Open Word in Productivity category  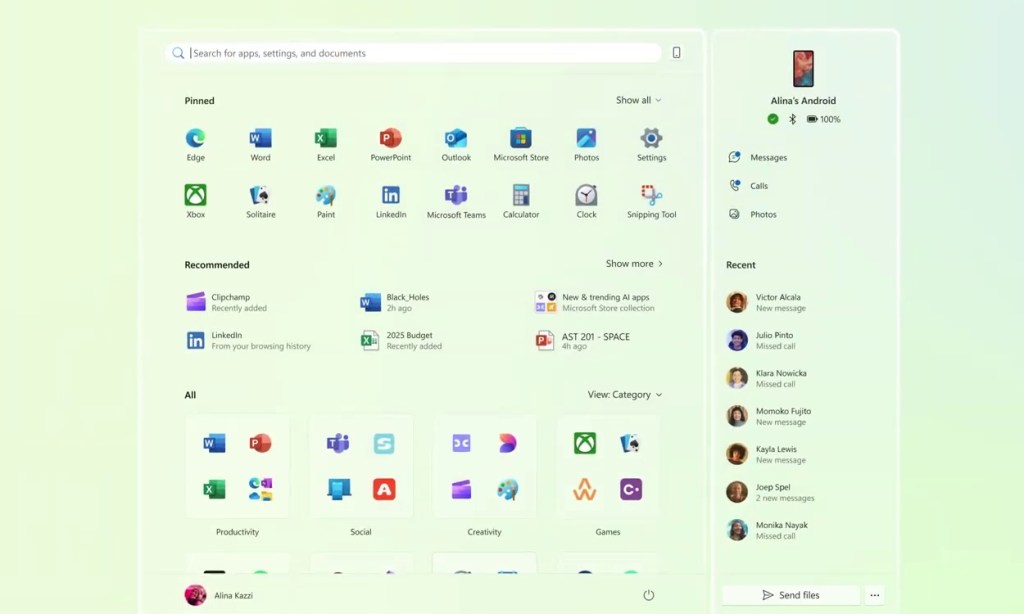214,444
